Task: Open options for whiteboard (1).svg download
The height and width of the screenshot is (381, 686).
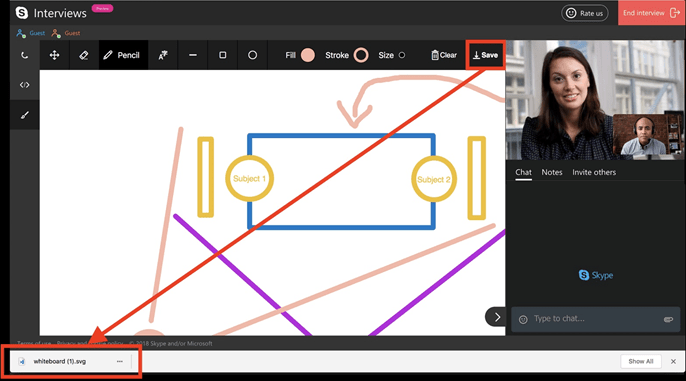Action: [120, 361]
